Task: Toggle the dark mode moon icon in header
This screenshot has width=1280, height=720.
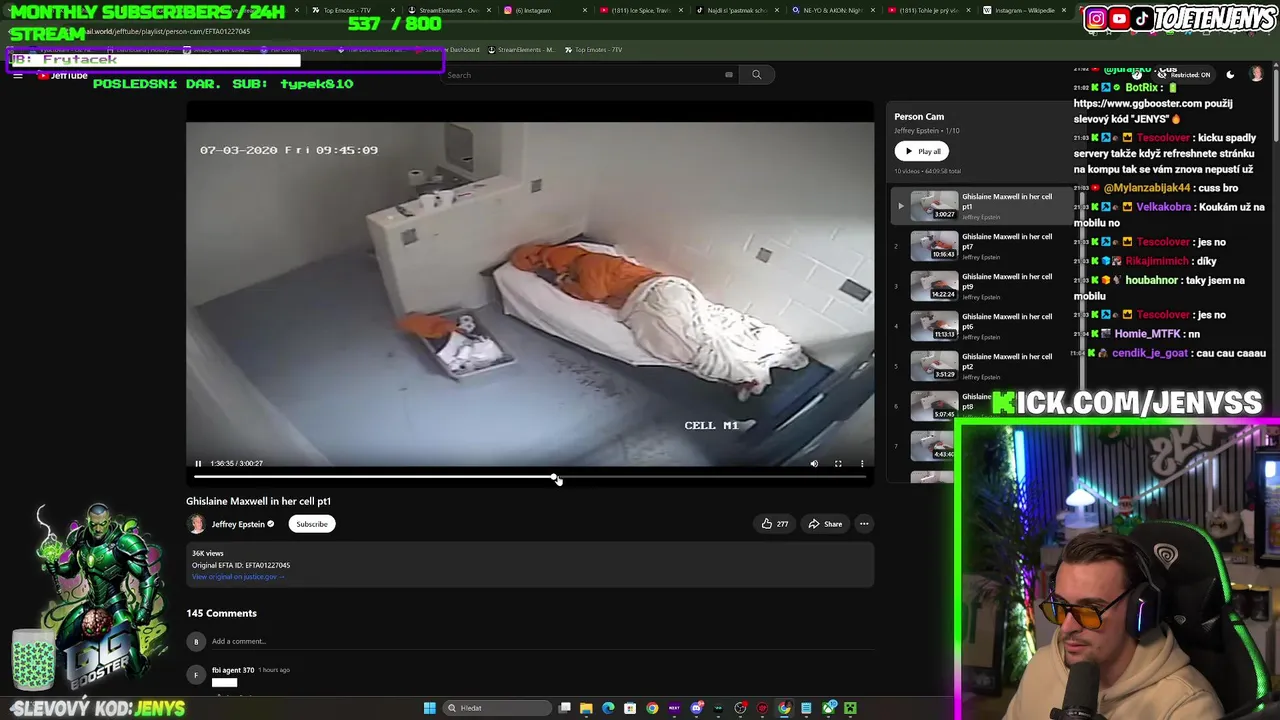Action: coord(1230,75)
